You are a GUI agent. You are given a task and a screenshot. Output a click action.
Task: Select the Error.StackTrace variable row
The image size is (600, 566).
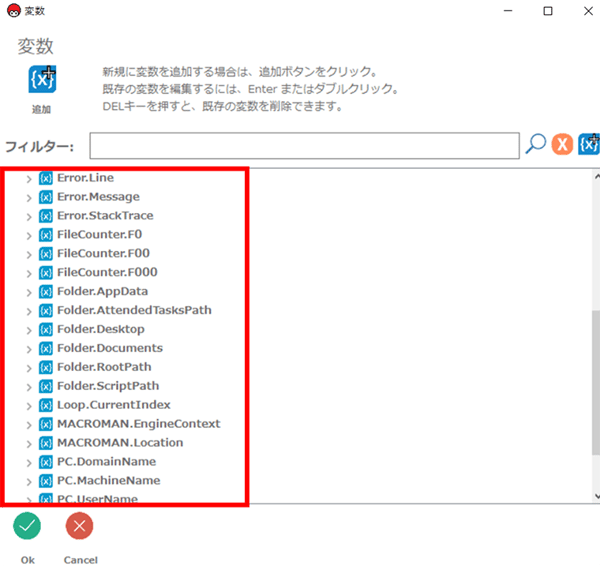pyautogui.click(x=105, y=216)
